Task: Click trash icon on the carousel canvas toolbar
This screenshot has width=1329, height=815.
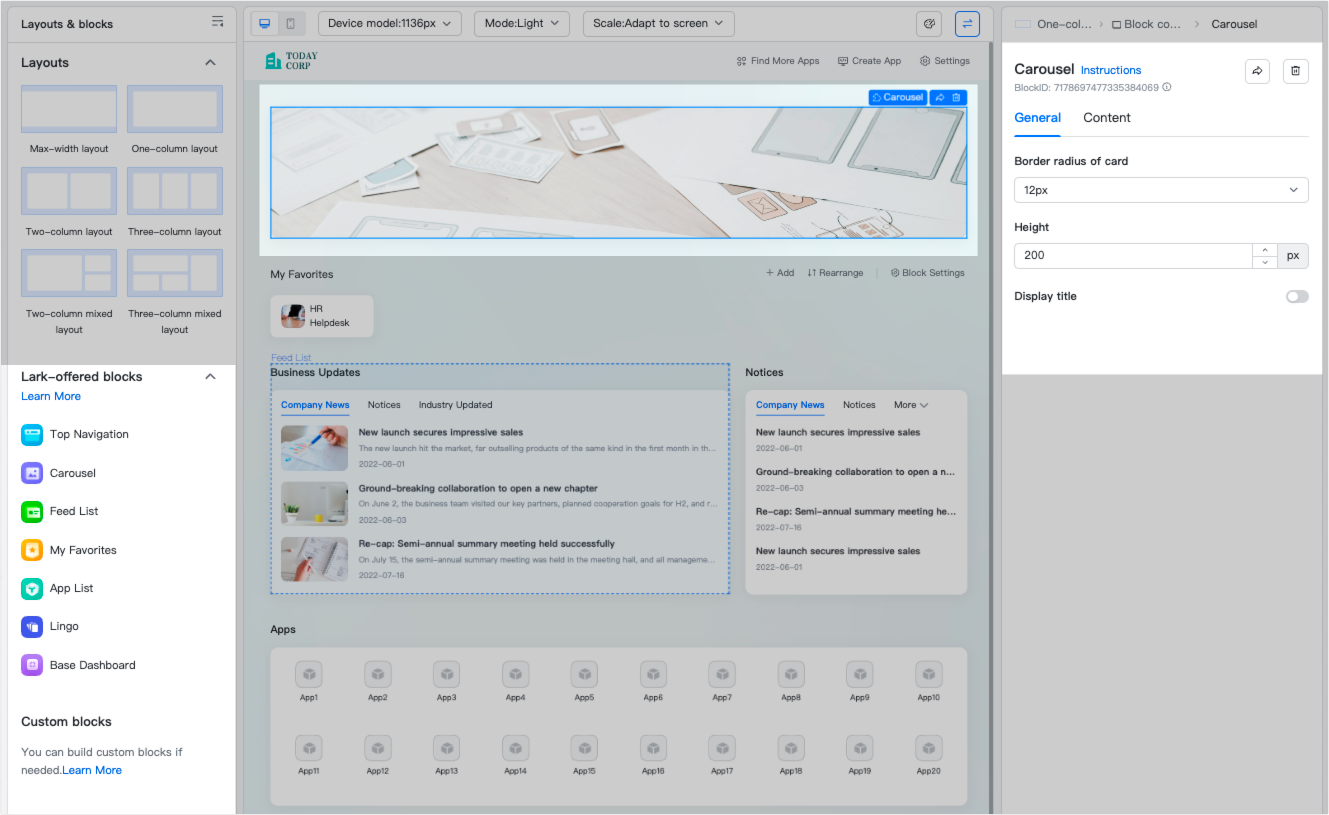Action: pyautogui.click(x=956, y=97)
